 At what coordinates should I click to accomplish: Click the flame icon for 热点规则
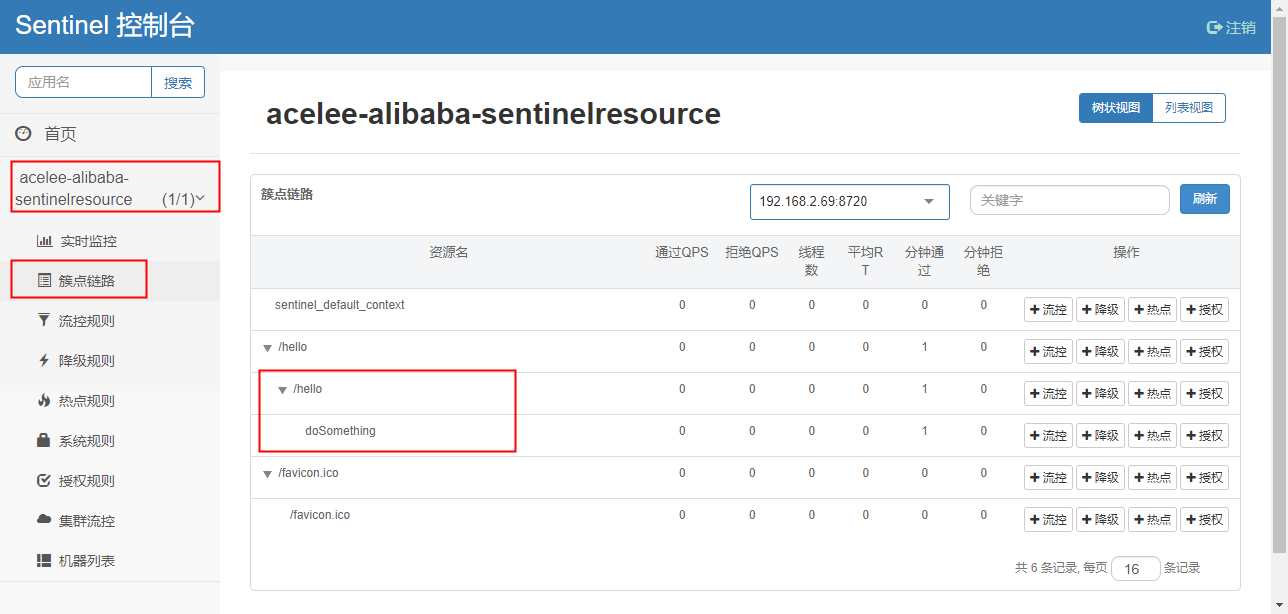pos(44,401)
